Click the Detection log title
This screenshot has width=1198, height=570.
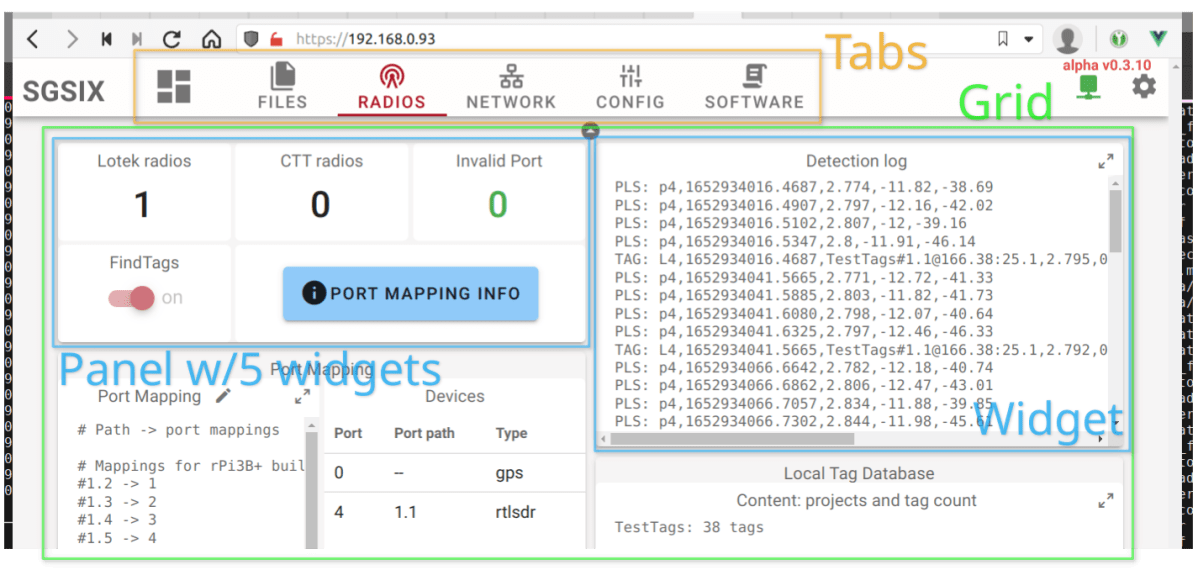tap(856, 161)
